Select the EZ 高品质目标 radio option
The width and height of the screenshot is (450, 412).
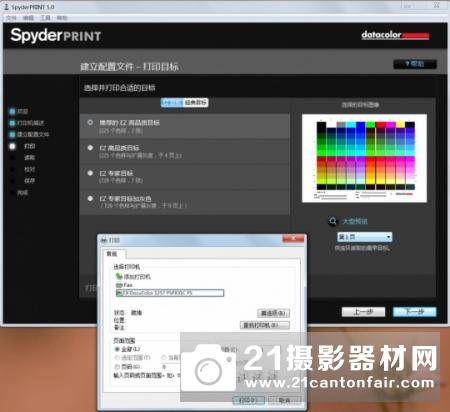(90, 148)
